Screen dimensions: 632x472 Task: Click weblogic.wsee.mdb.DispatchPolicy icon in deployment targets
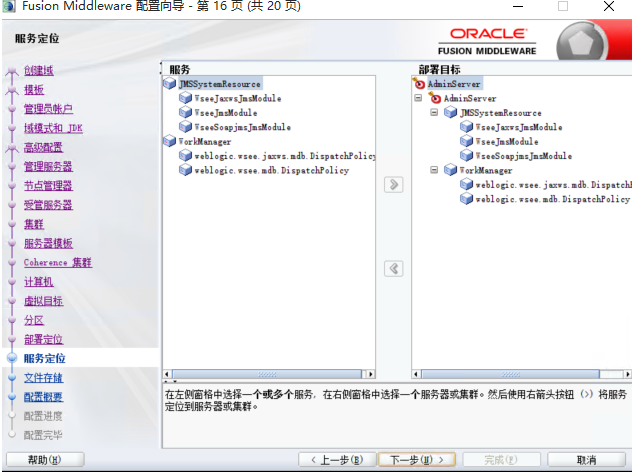tap(466, 199)
